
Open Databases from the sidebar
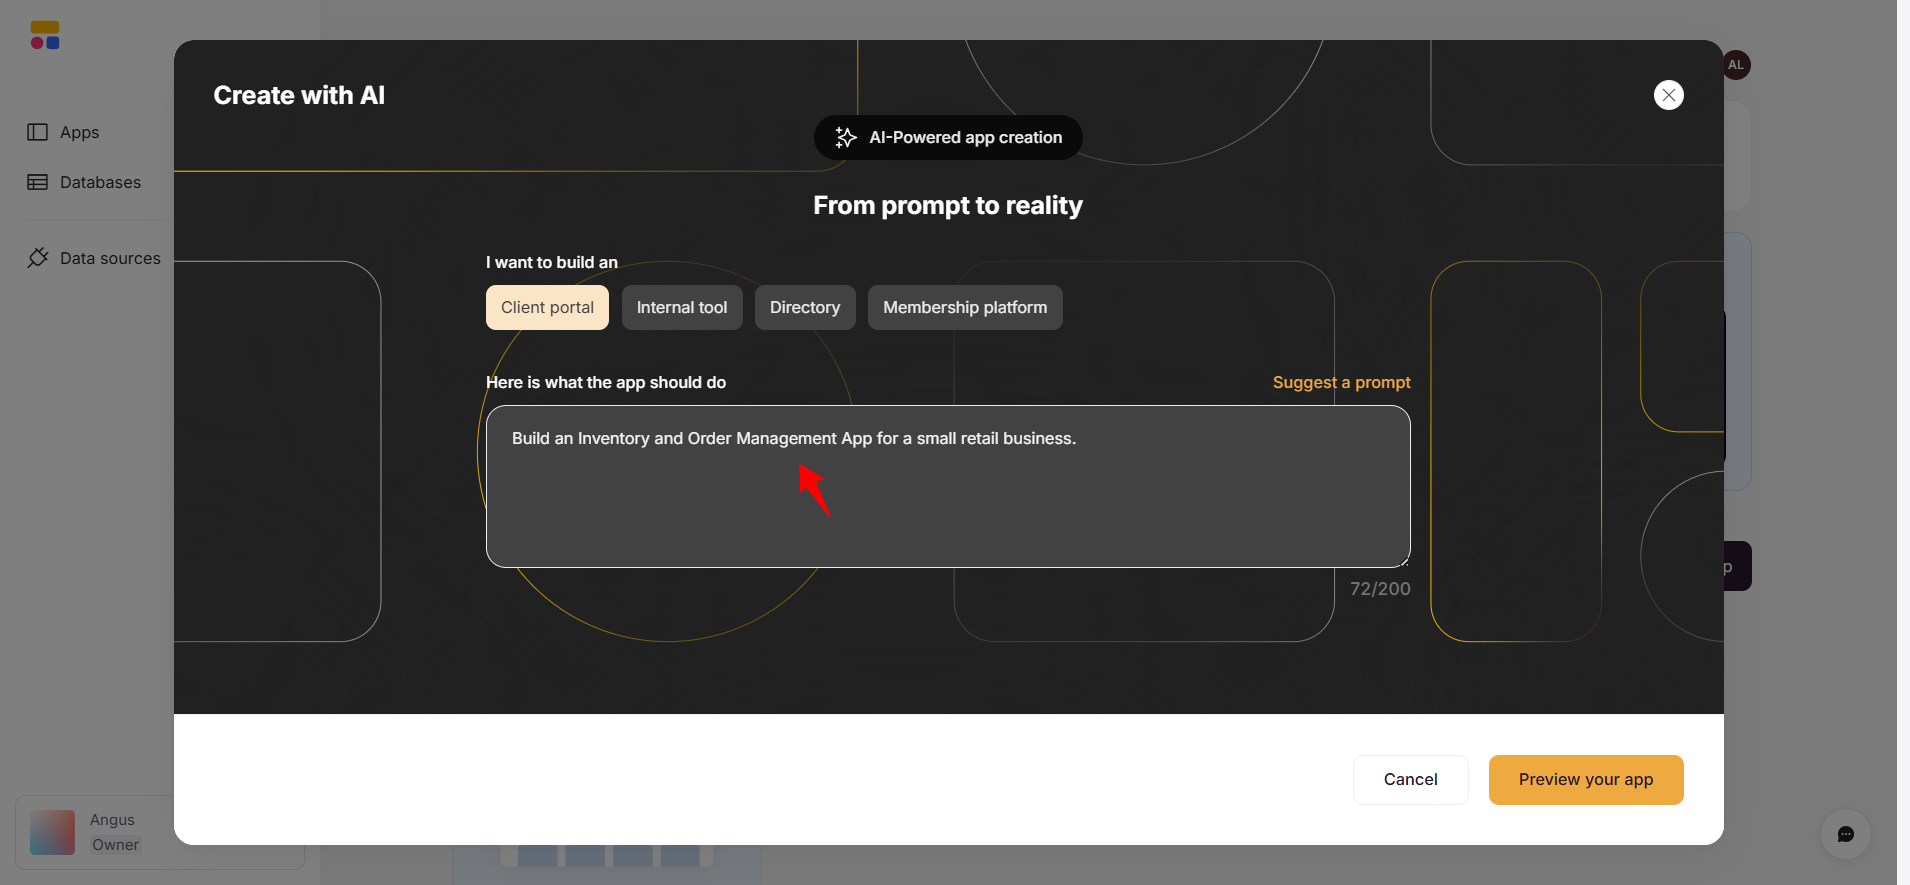pyautogui.click(x=84, y=182)
